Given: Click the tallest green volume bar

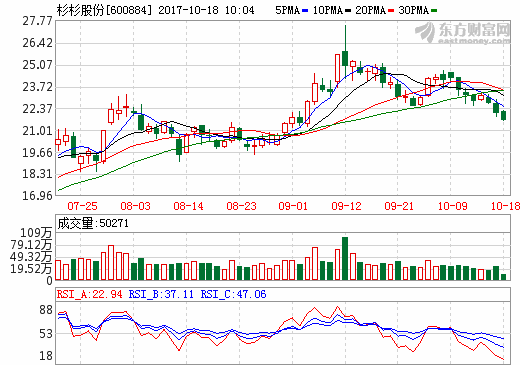Looking at the screenshot, I should [x=345, y=258].
